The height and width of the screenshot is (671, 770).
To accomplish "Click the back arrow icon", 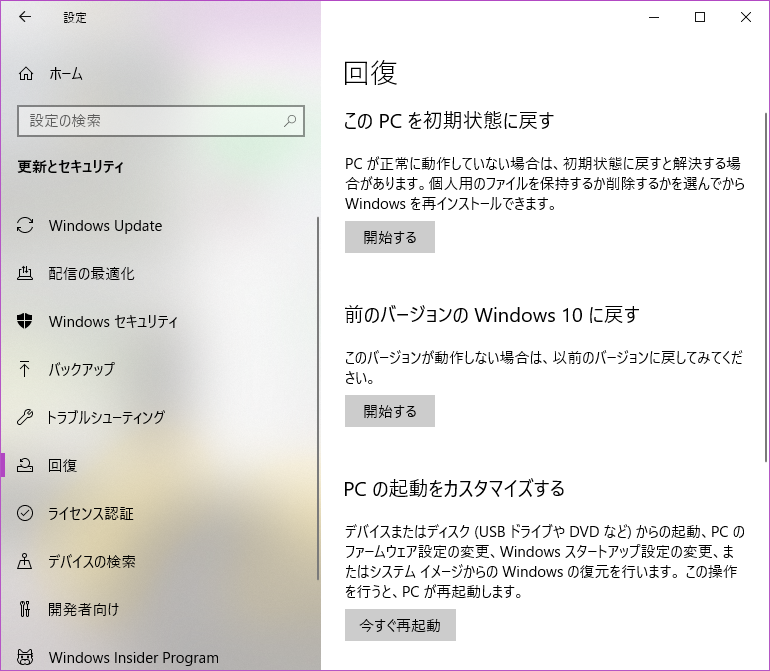I will (x=25, y=17).
